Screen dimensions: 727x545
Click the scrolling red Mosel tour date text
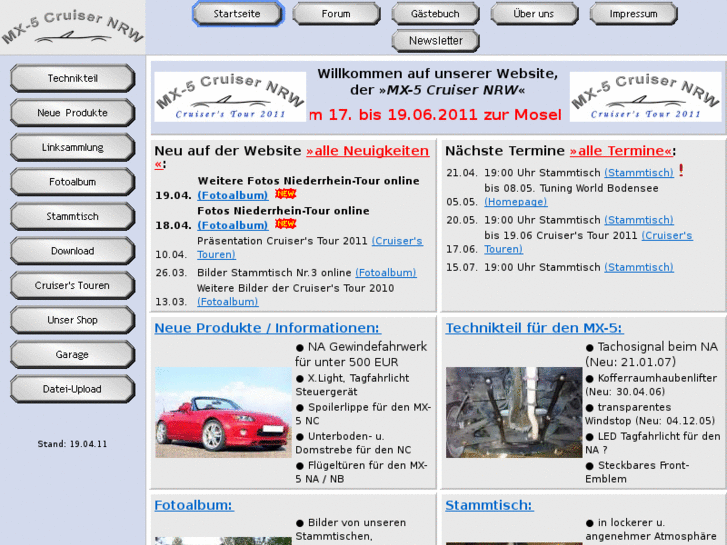[x=435, y=115]
